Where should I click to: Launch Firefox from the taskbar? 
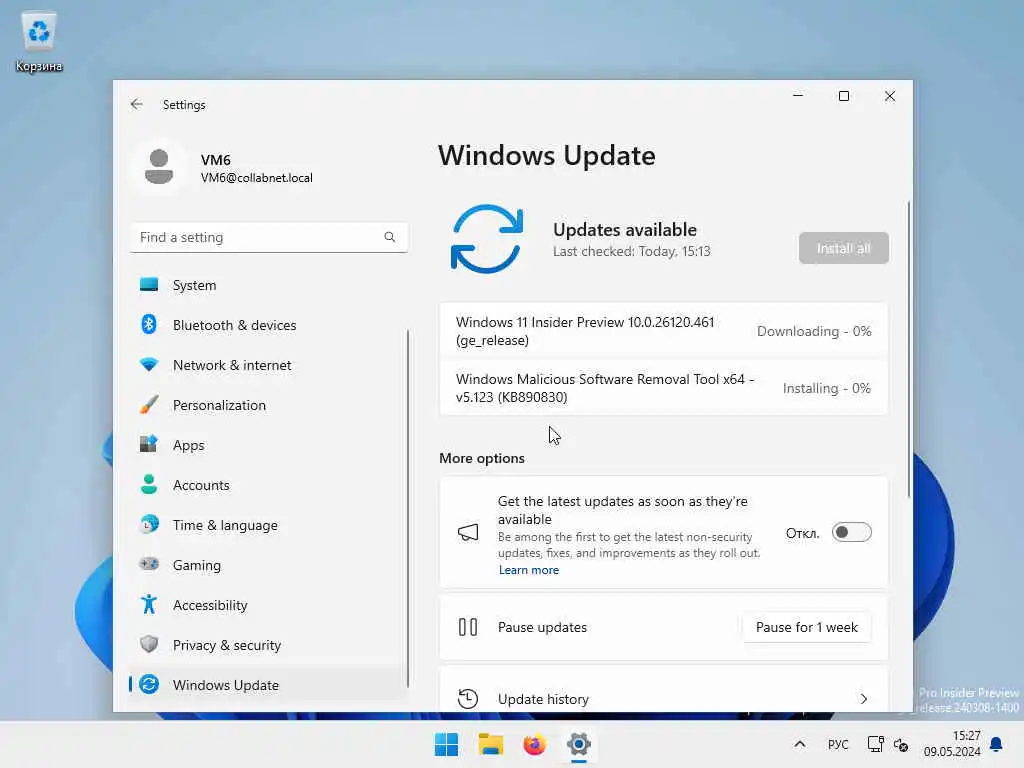click(x=534, y=744)
